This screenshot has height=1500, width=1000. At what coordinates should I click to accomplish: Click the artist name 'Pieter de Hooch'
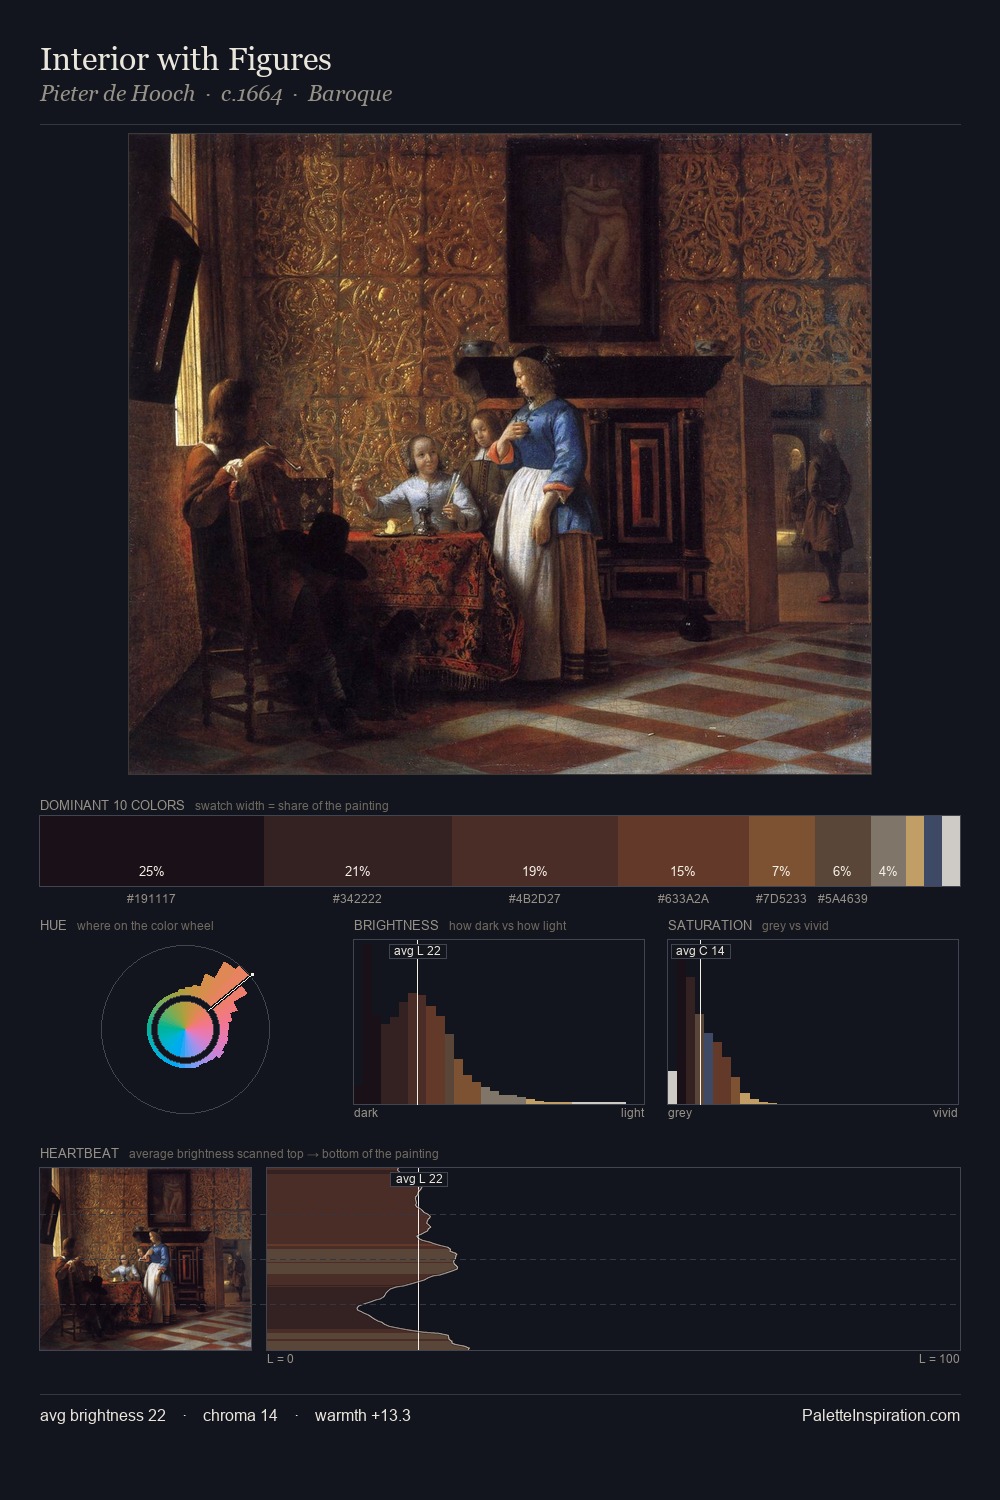coord(118,94)
